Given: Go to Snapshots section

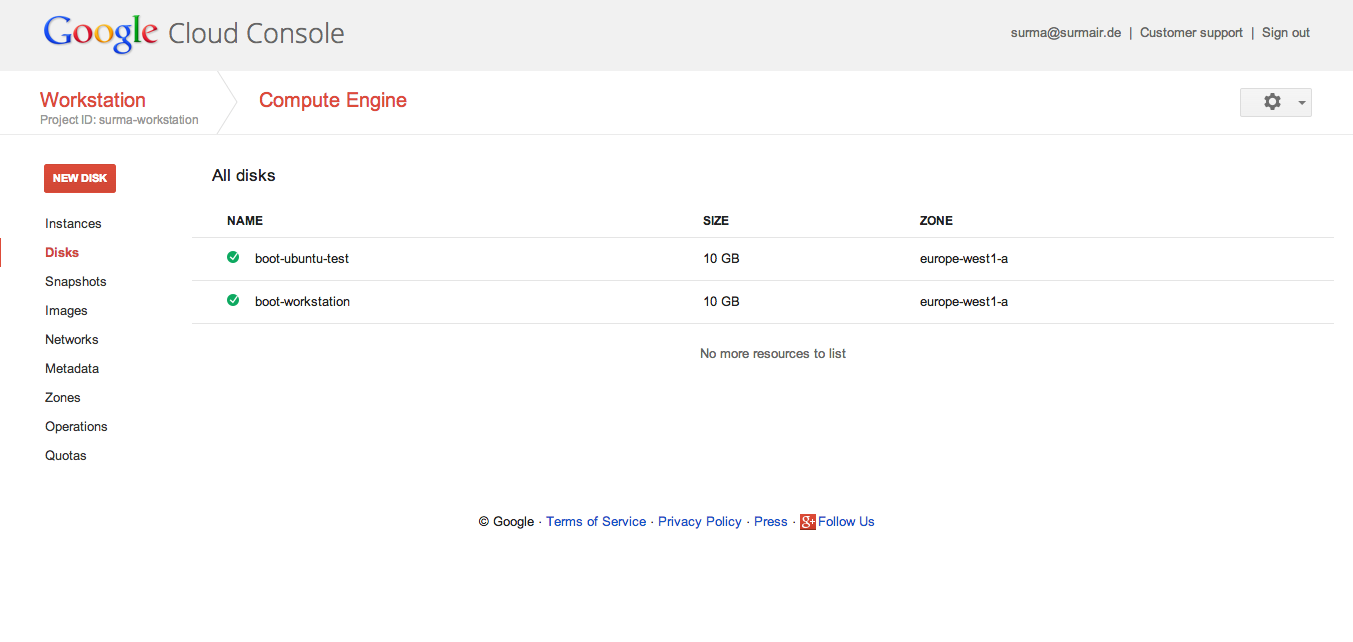Looking at the screenshot, I should (x=76, y=282).
